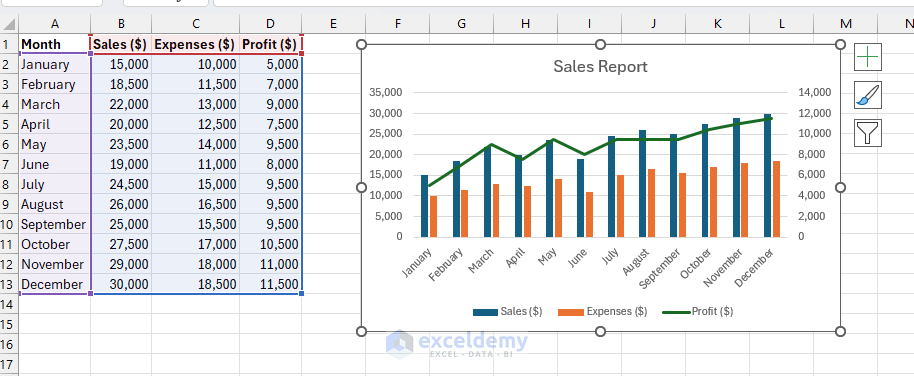Select the Profit ($) legend entry

point(698,311)
